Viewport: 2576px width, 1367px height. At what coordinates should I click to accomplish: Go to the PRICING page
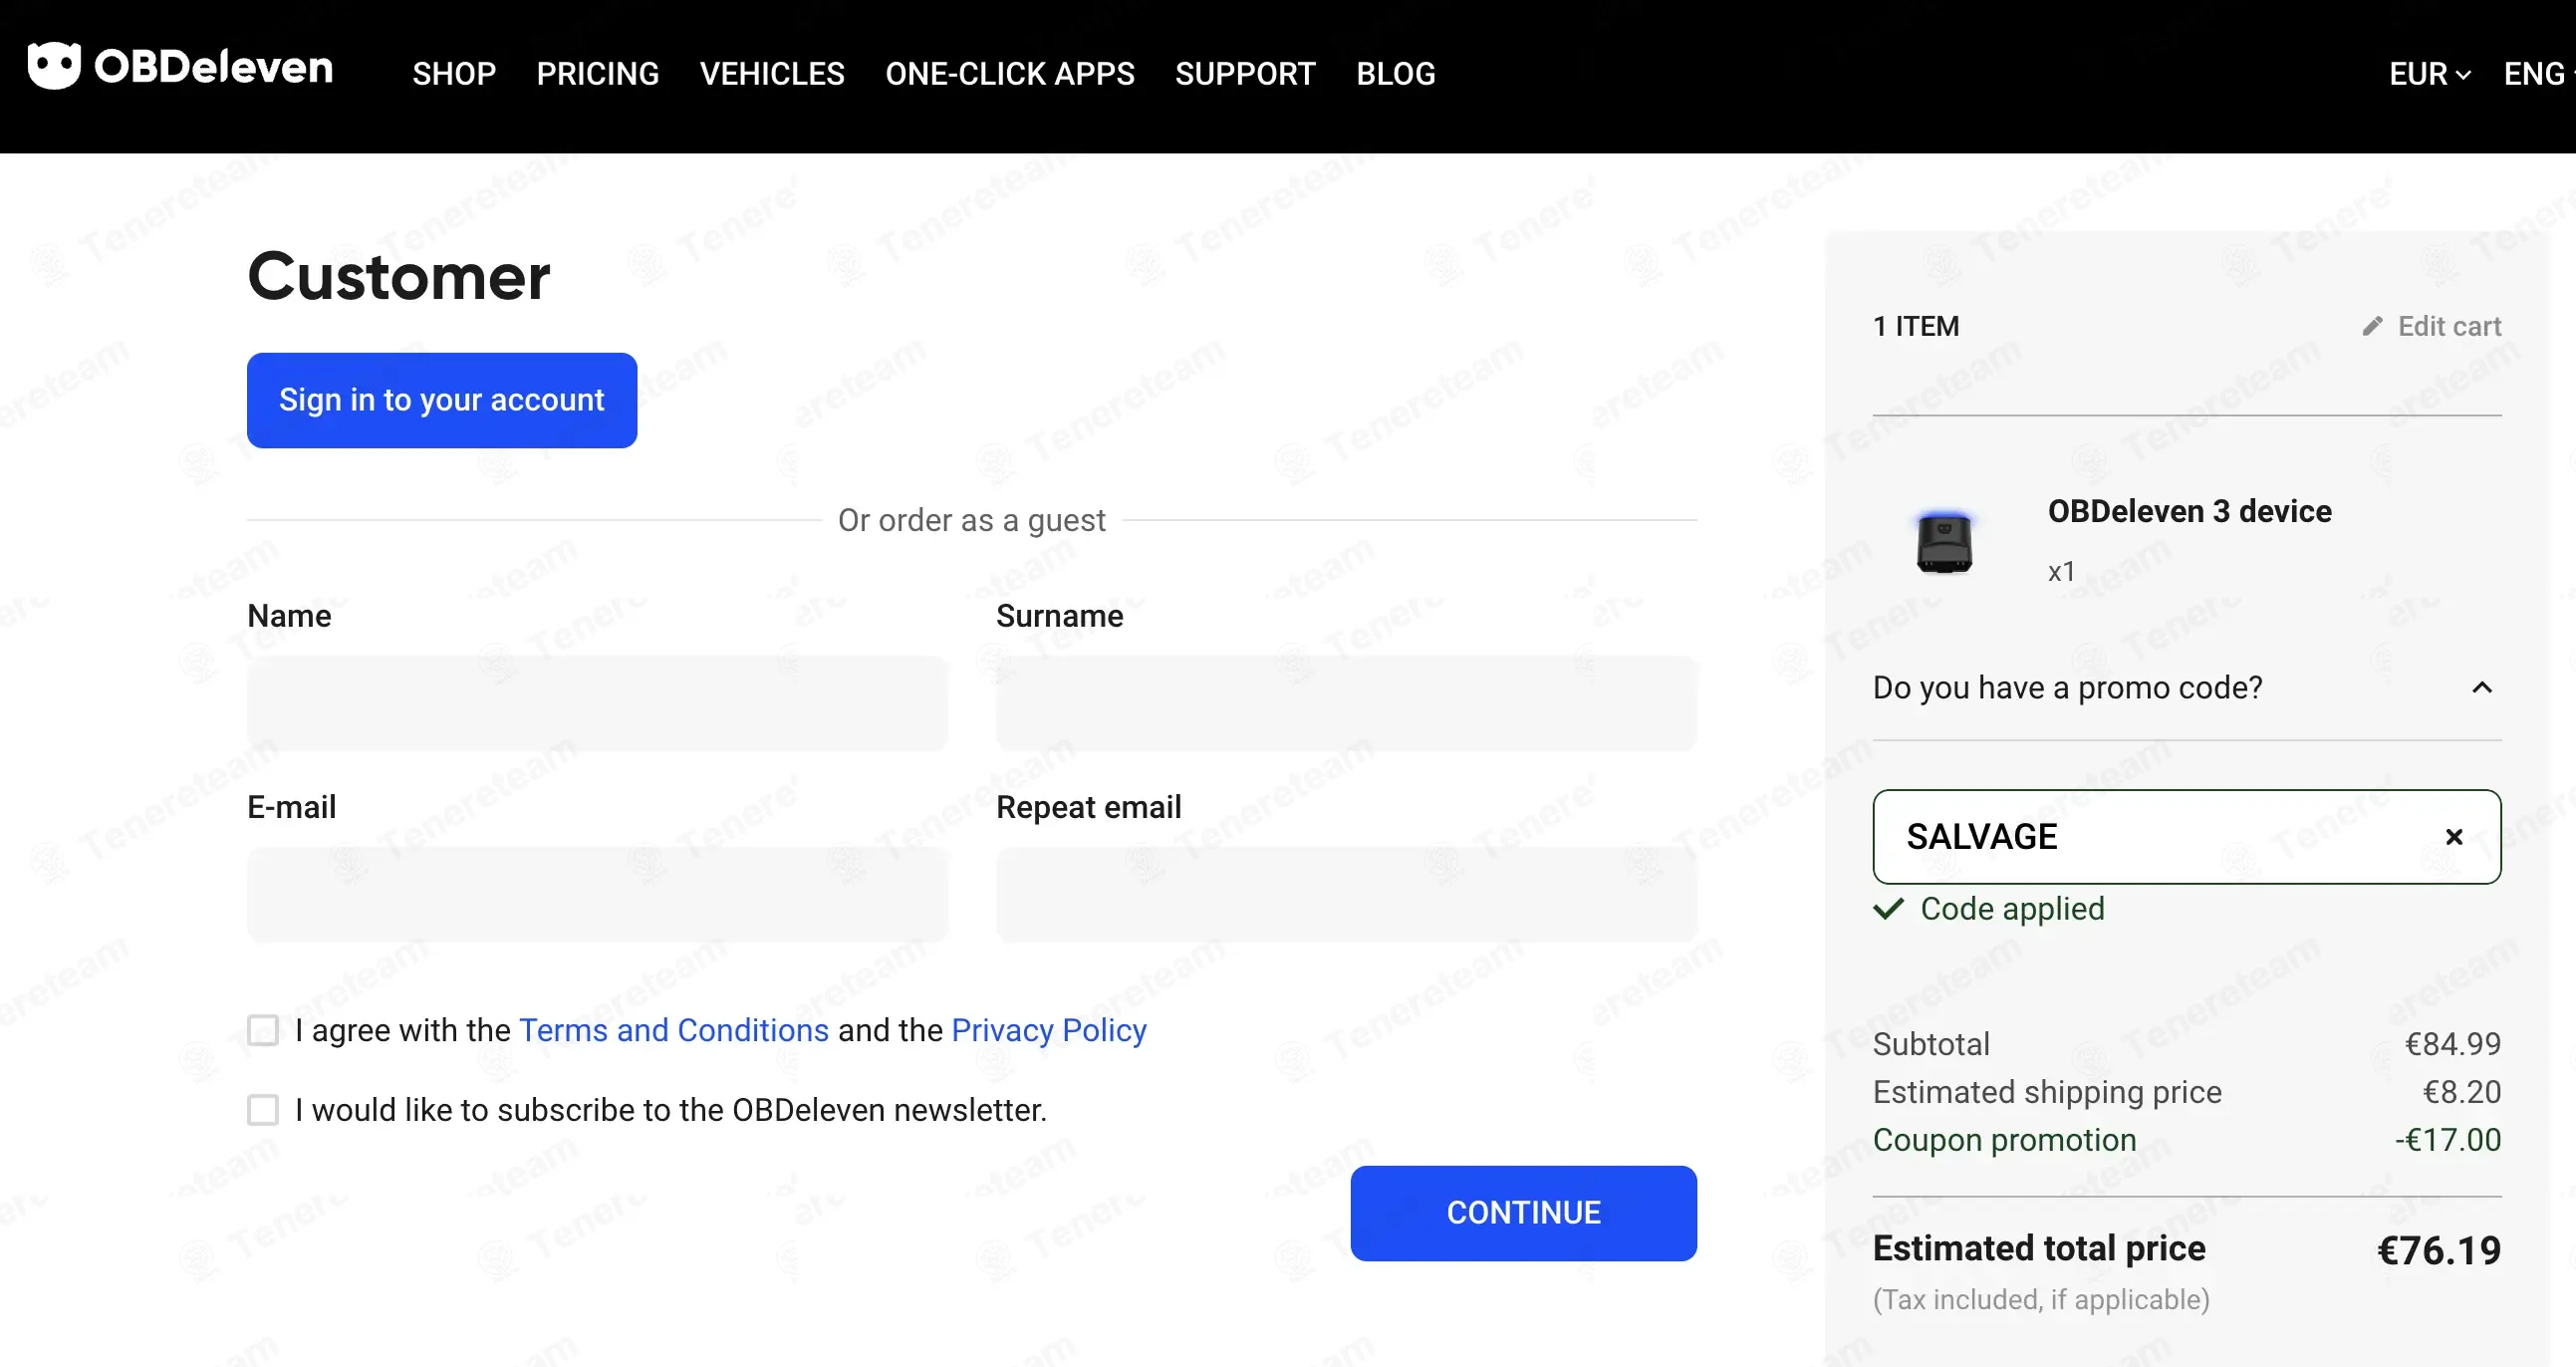coord(598,74)
